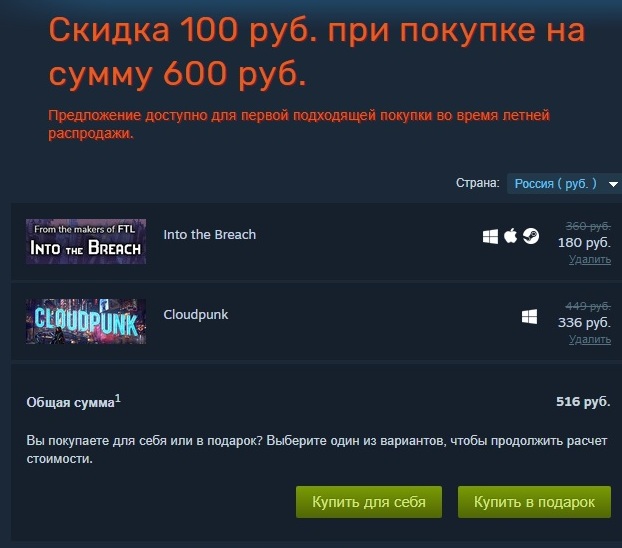Open the Into the Breach title link
This screenshot has width=622, height=548.
[209, 235]
